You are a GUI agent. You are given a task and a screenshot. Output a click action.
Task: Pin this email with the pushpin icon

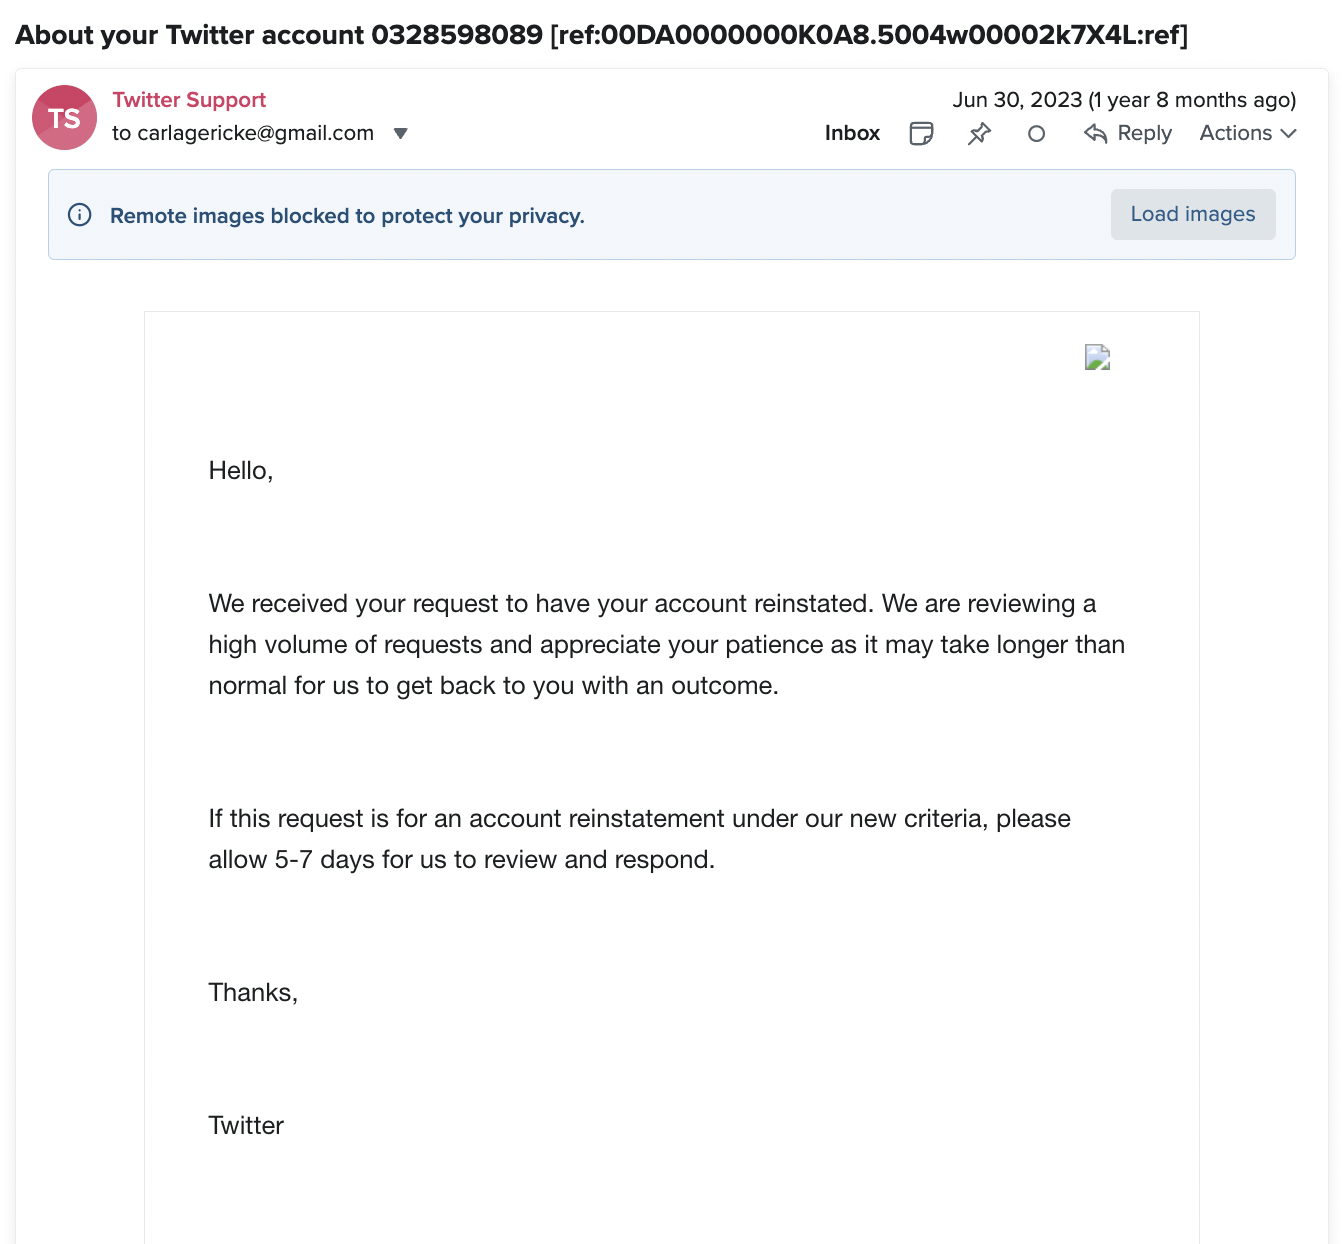(979, 133)
